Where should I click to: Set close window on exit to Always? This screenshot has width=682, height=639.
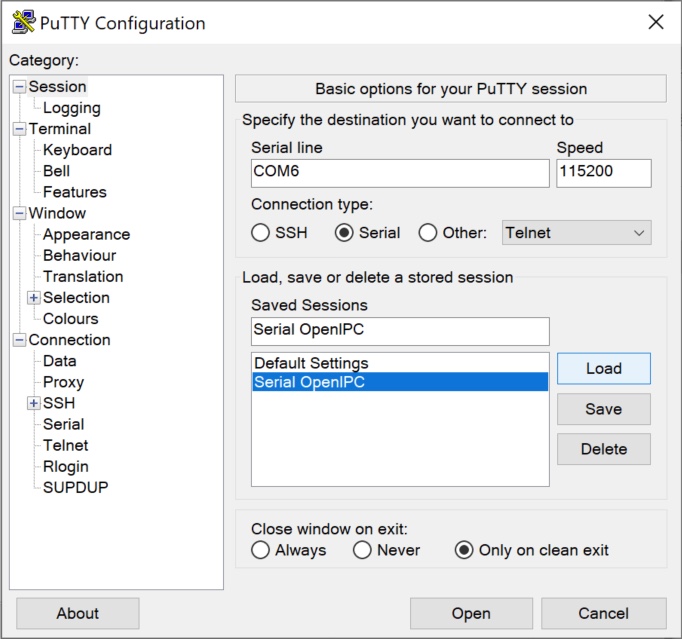pyautogui.click(x=261, y=550)
